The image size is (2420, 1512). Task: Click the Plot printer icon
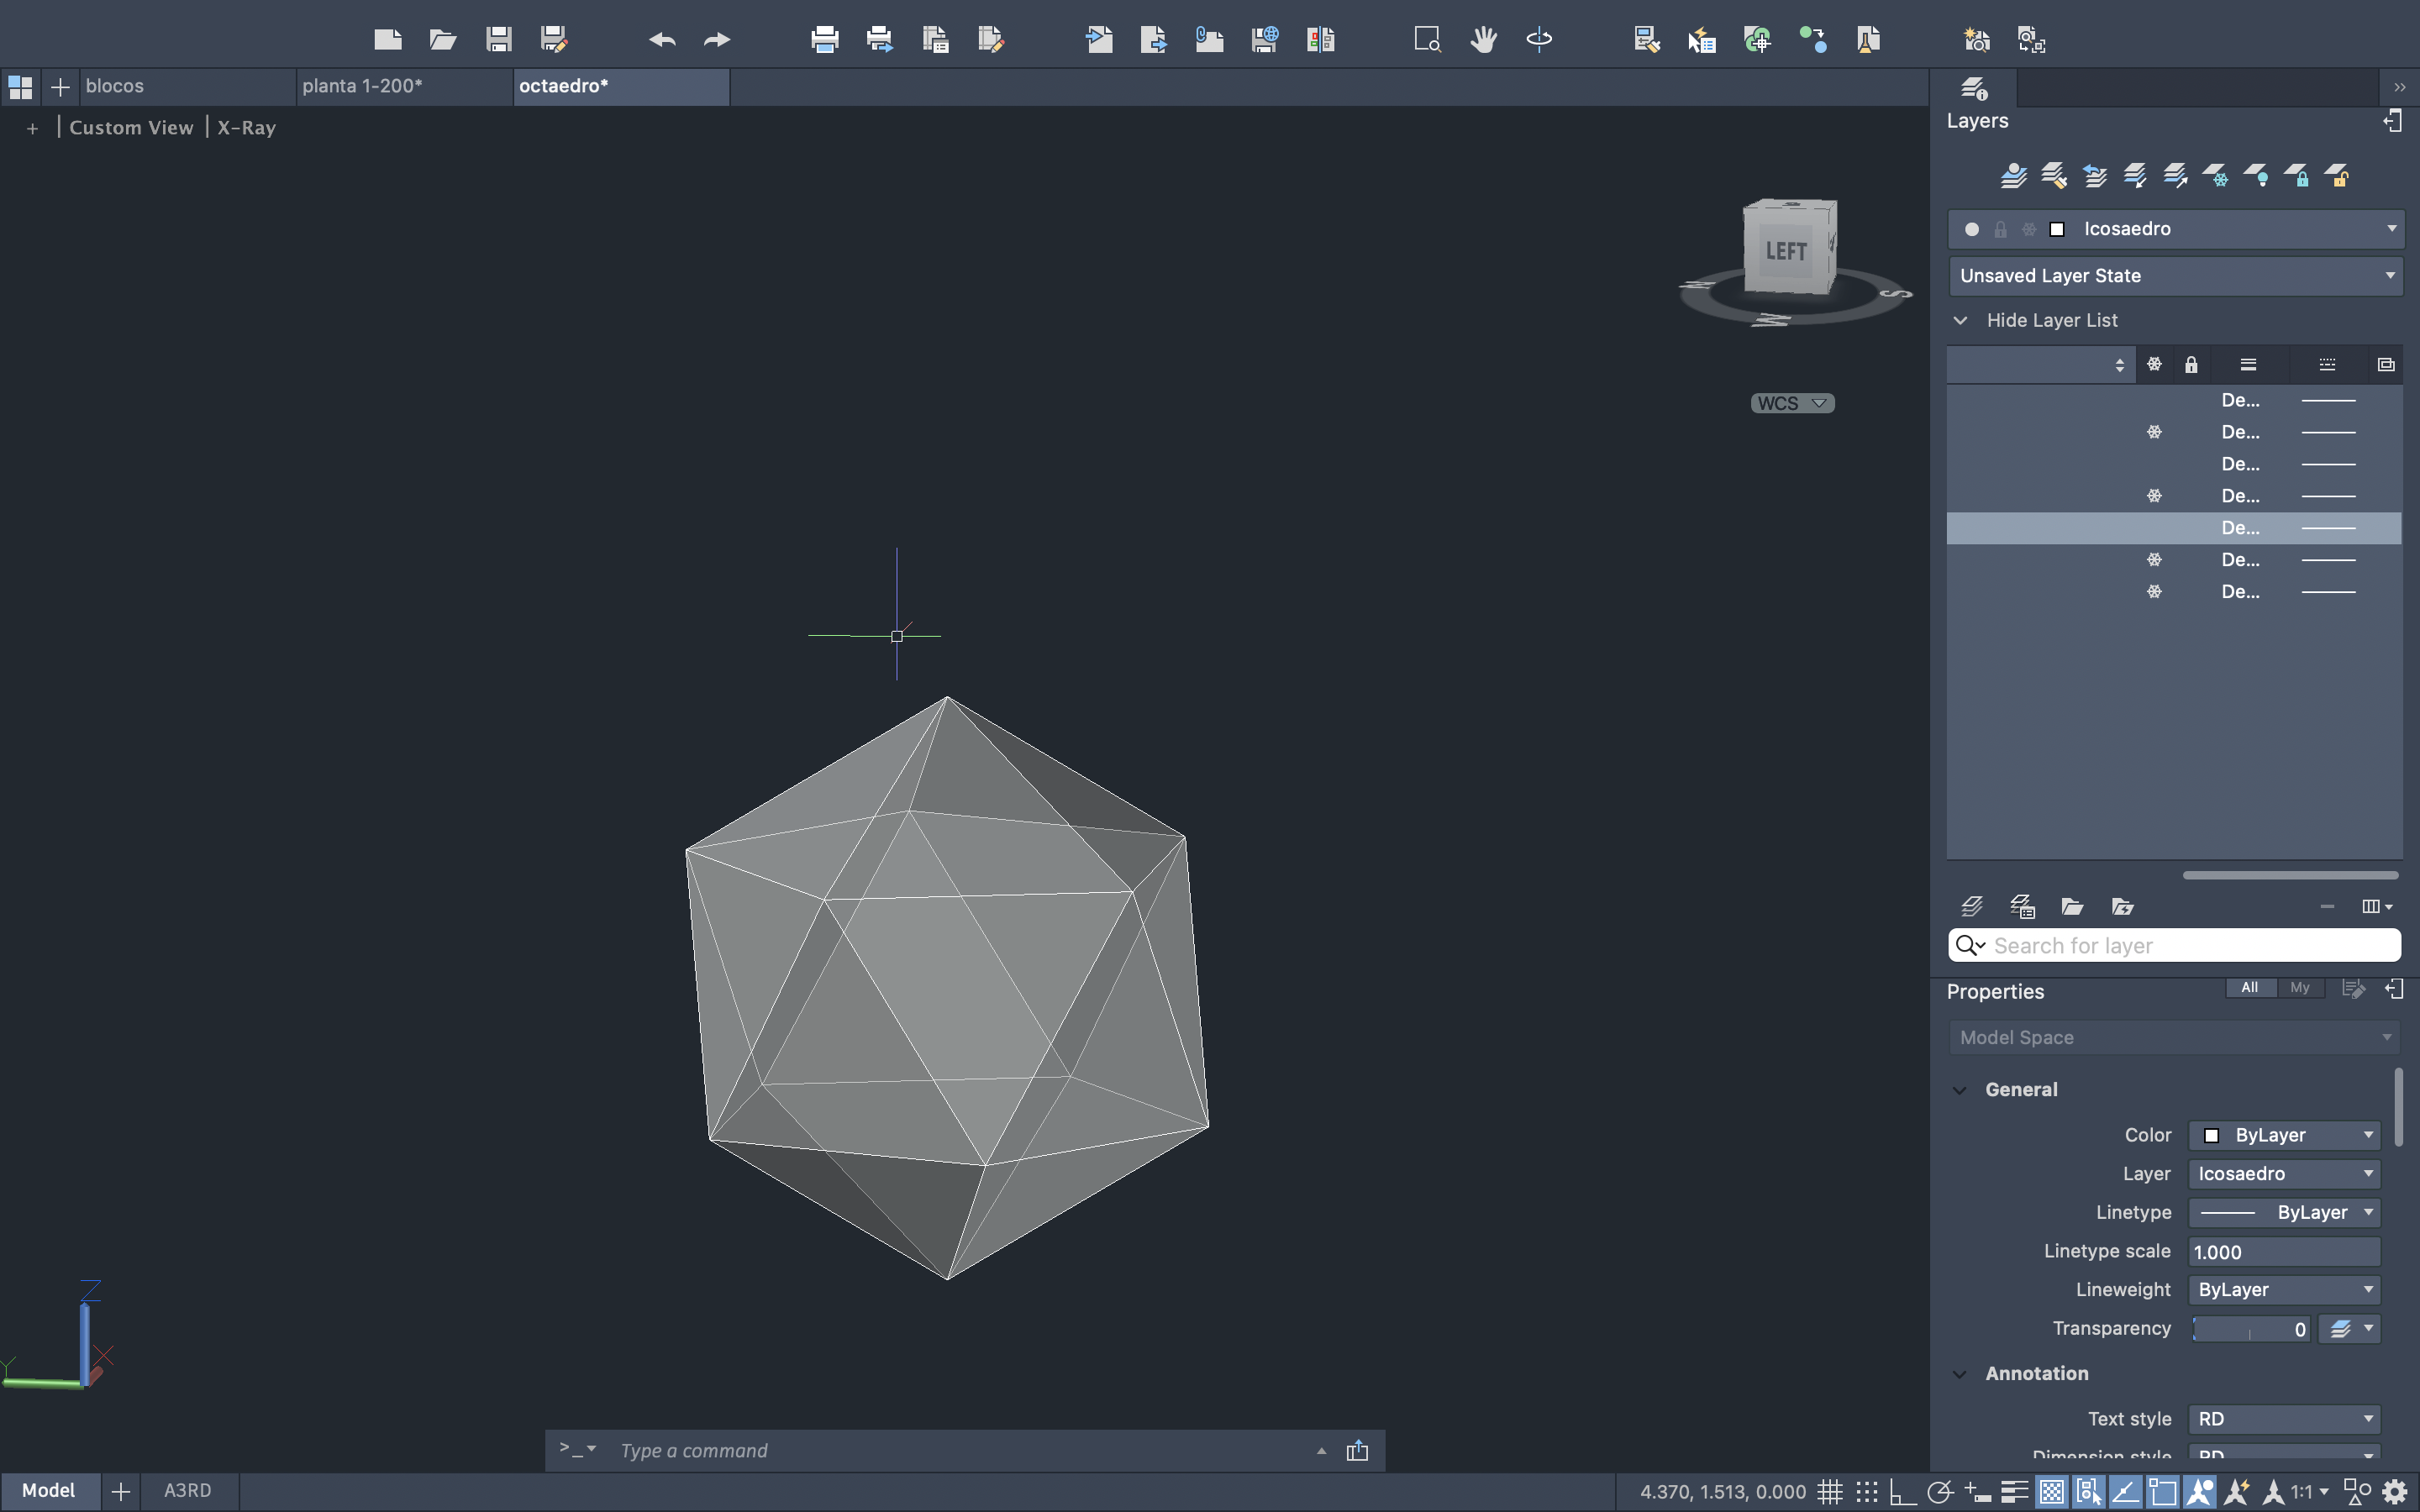[x=824, y=39]
